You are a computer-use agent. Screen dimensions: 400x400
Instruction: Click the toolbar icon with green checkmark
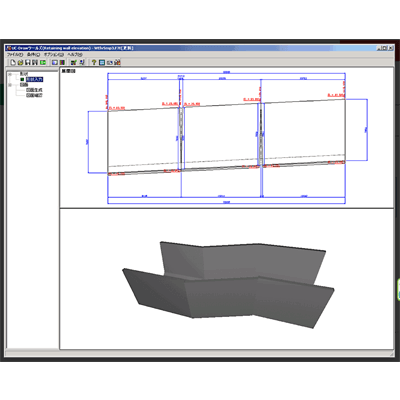coord(74,62)
